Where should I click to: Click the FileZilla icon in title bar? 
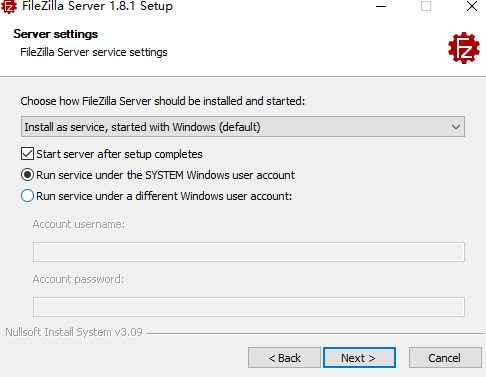click(9, 6)
